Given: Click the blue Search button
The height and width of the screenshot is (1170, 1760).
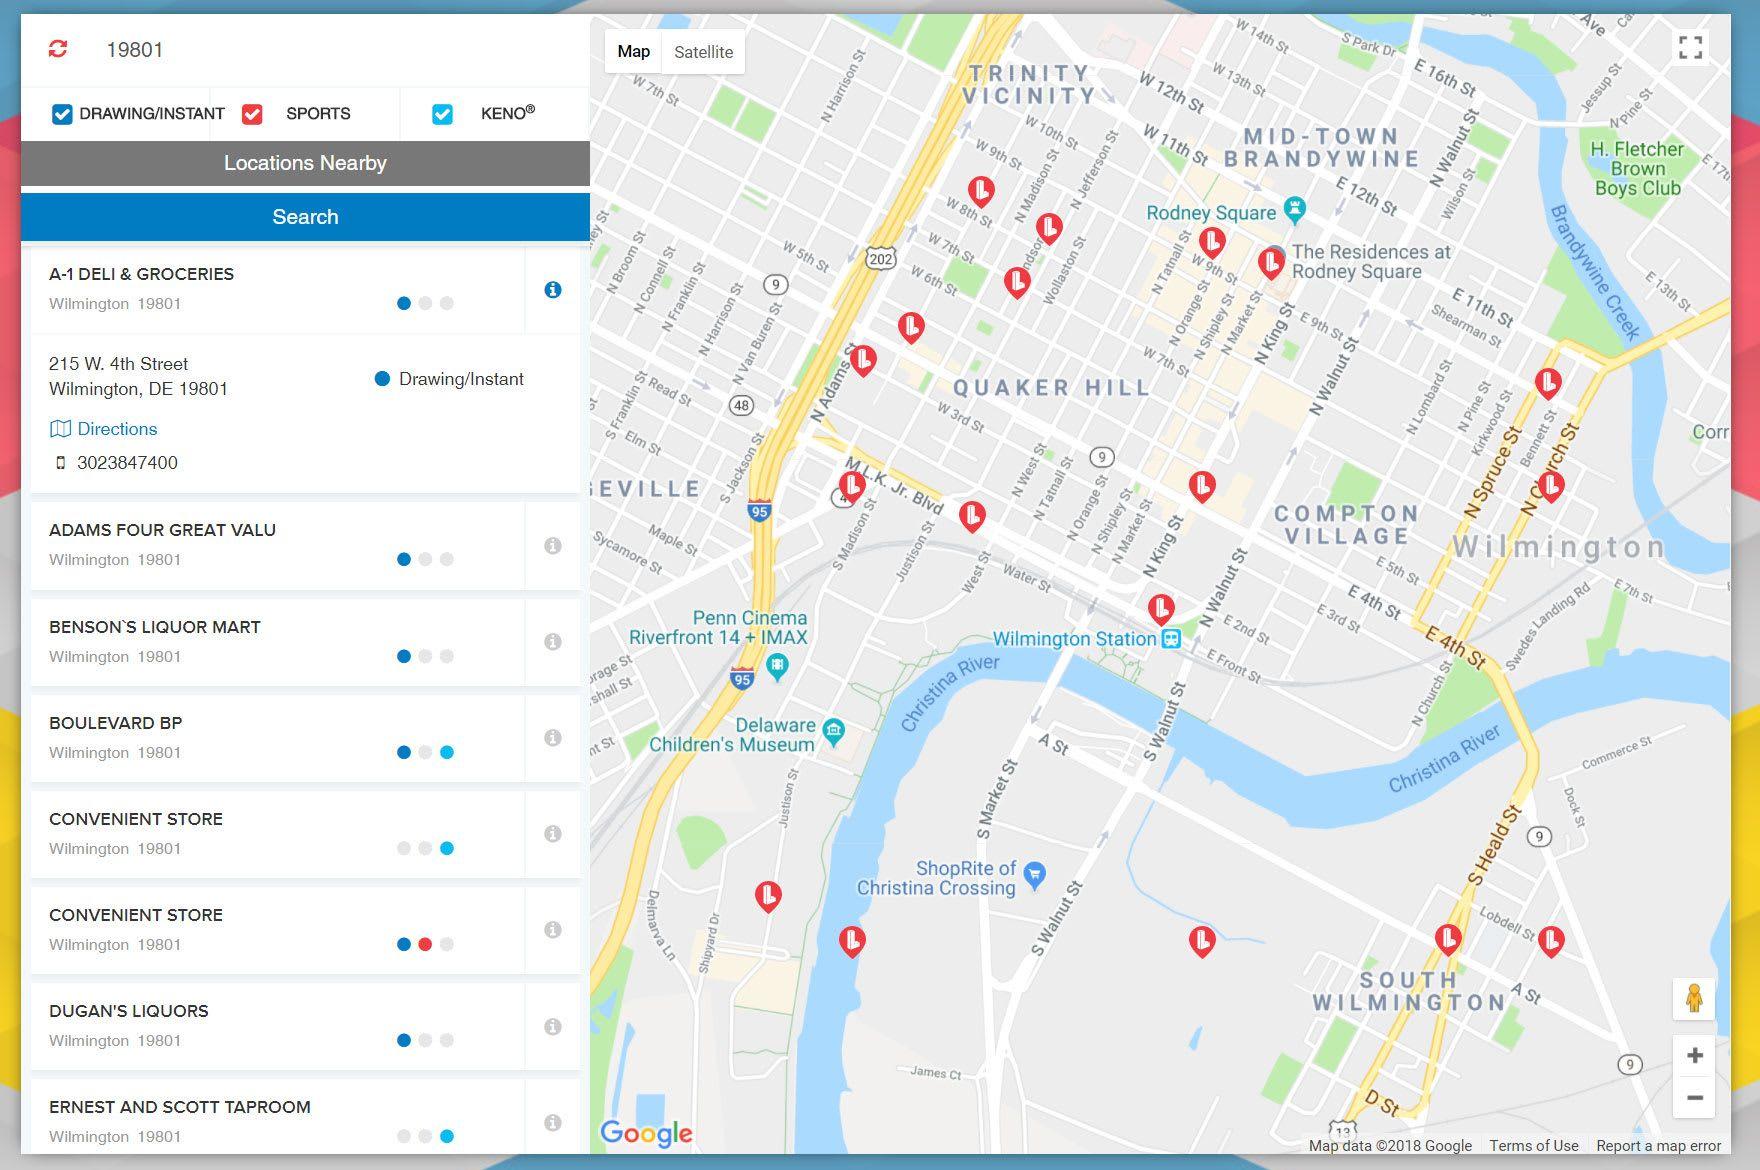Looking at the screenshot, I should tap(306, 217).
